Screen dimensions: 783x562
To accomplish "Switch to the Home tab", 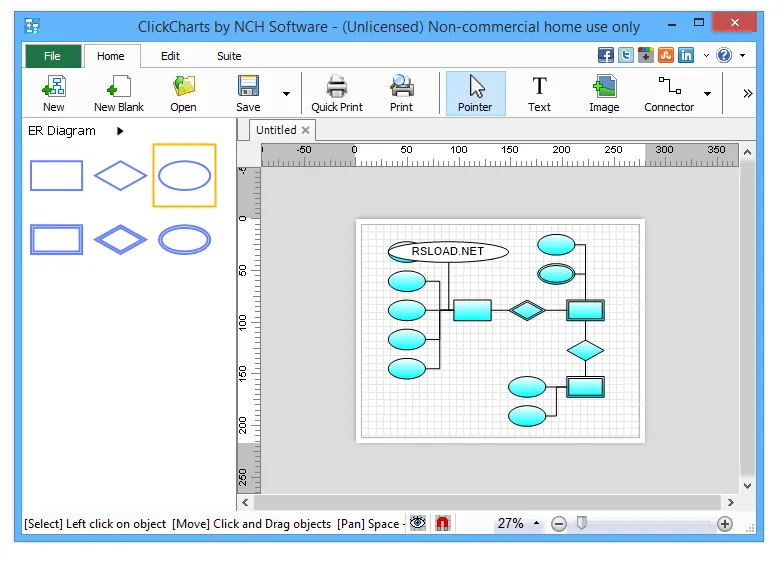I will tap(111, 56).
